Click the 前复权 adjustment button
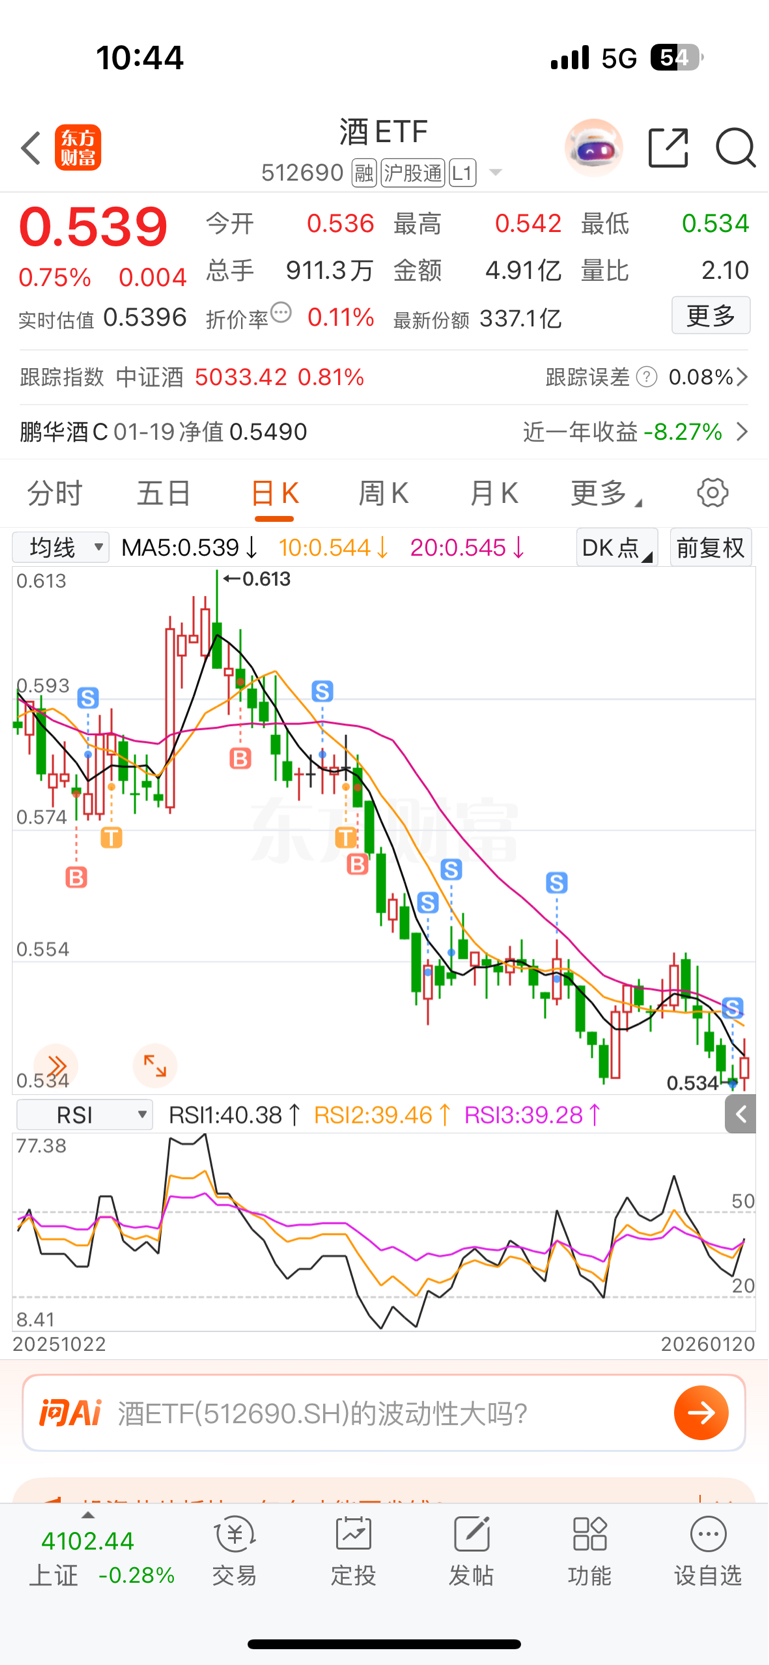Viewport: 769px width, 1665px height. coord(710,547)
